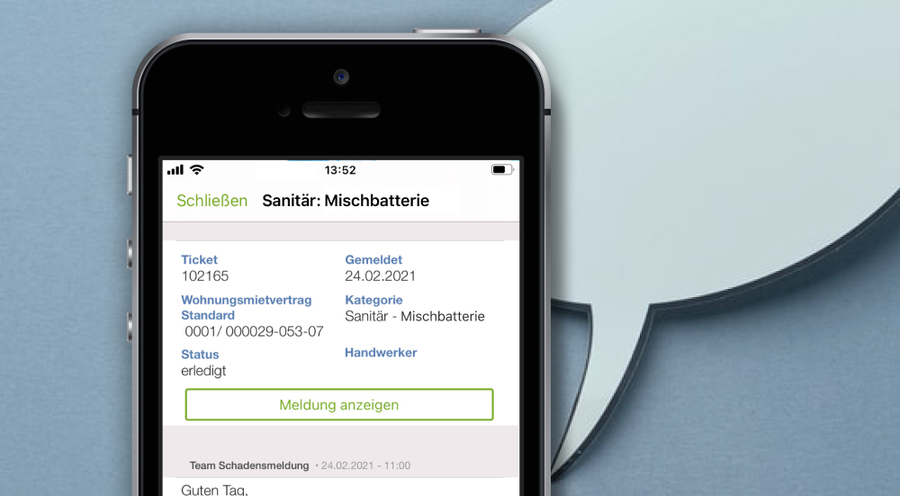This screenshot has width=900, height=496.
Task: Tap the Schließen button
Action: 212,200
